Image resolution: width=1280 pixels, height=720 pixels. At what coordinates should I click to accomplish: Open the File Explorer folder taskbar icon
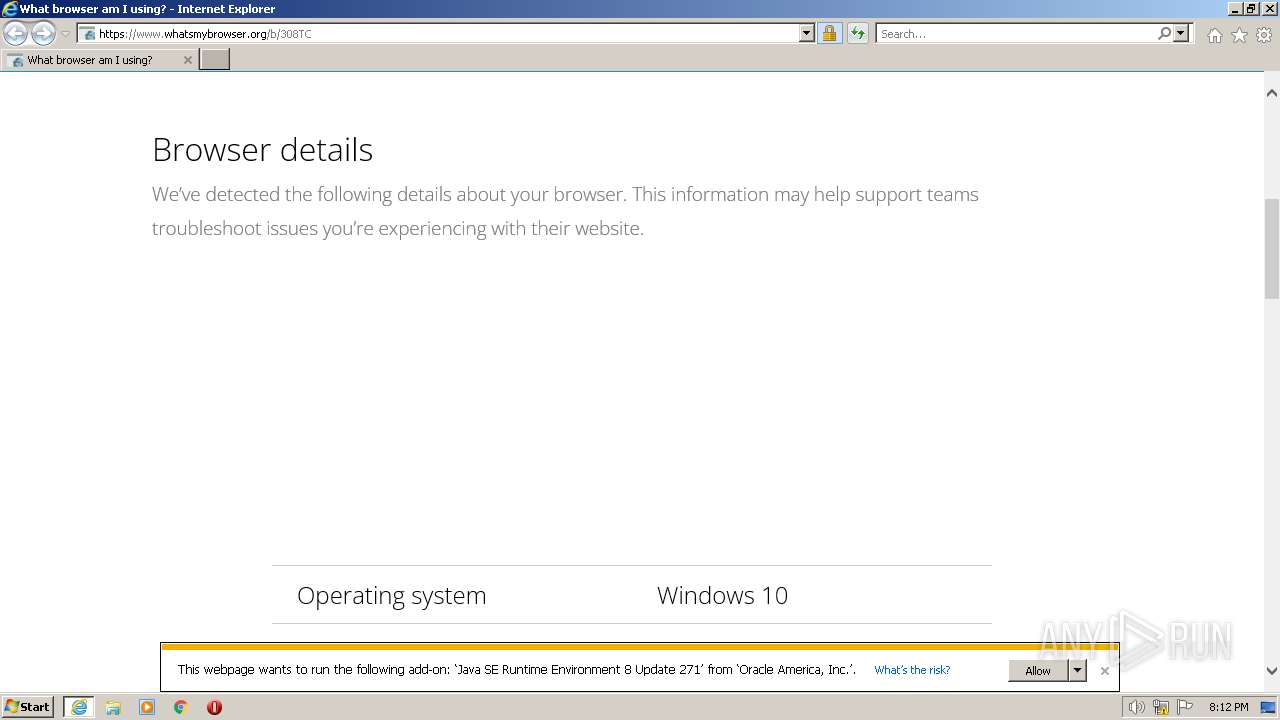[x=113, y=707]
